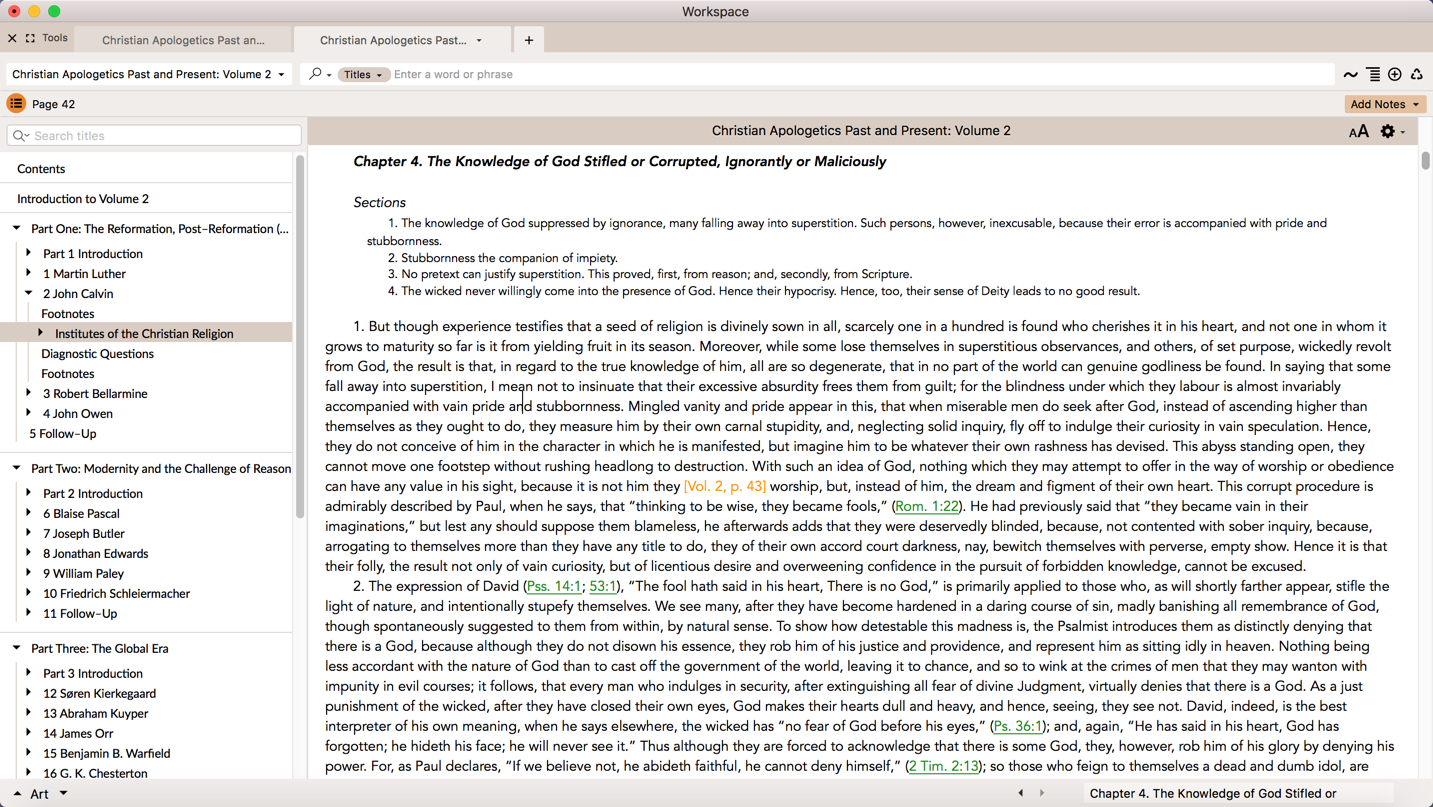Expand the 14 James Orr entry
The image size is (1433, 807).
(29, 733)
